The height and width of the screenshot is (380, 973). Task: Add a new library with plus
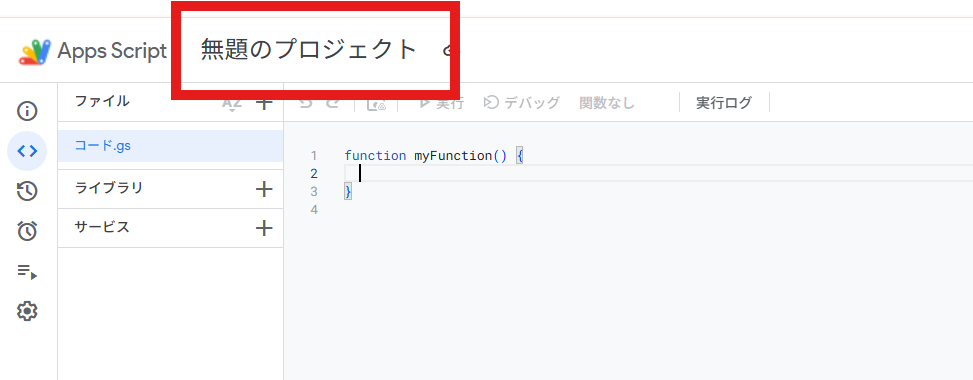pos(264,189)
